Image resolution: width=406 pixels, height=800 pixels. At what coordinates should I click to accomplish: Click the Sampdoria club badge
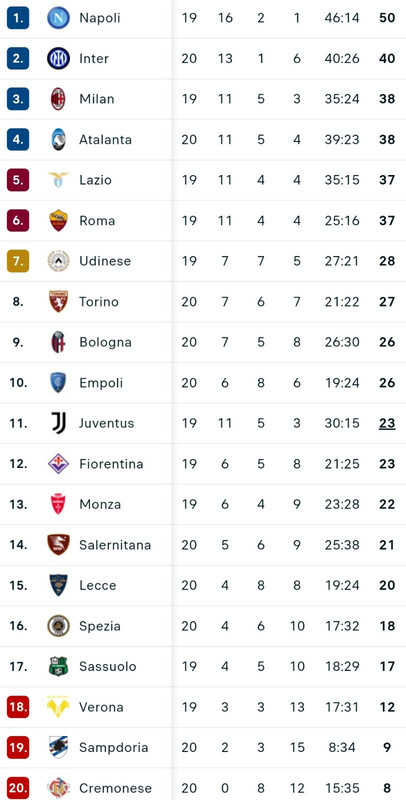(x=59, y=747)
